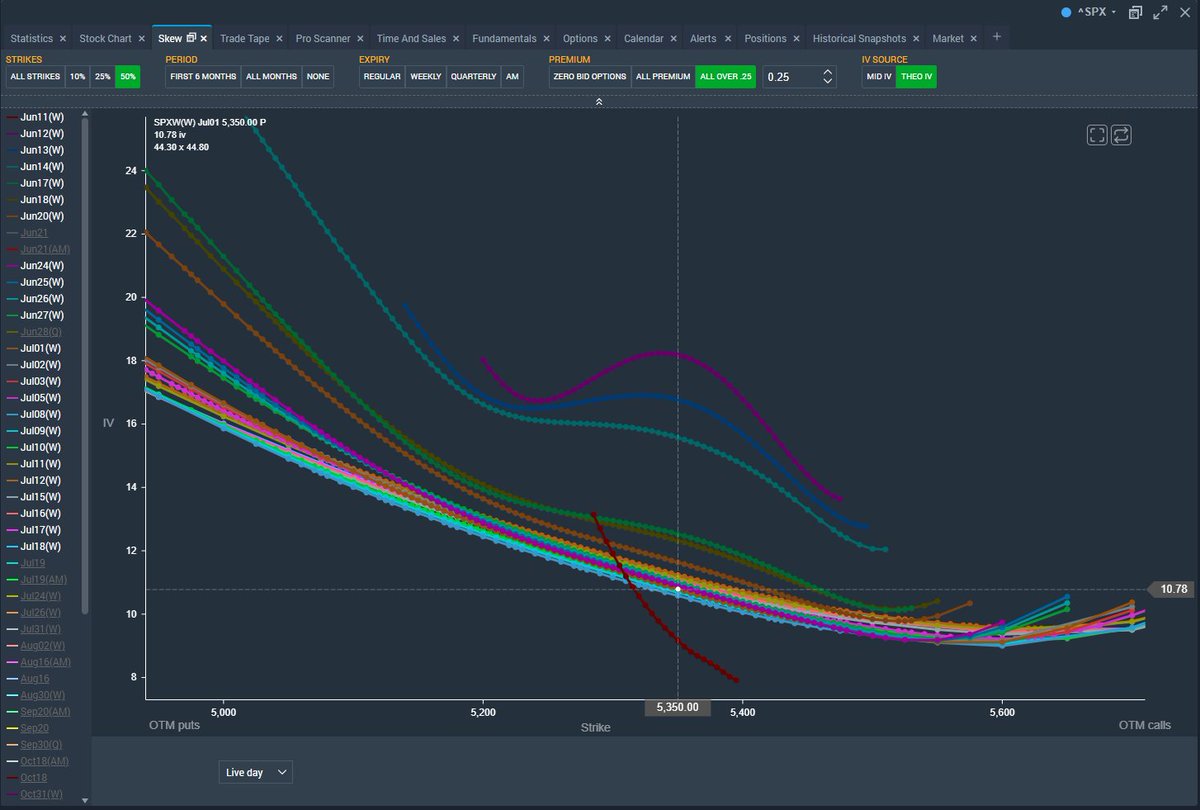Toggle REGULAR expiry filter
The height and width of the screenshot is (810, 1200).
(x=382, y=77)
